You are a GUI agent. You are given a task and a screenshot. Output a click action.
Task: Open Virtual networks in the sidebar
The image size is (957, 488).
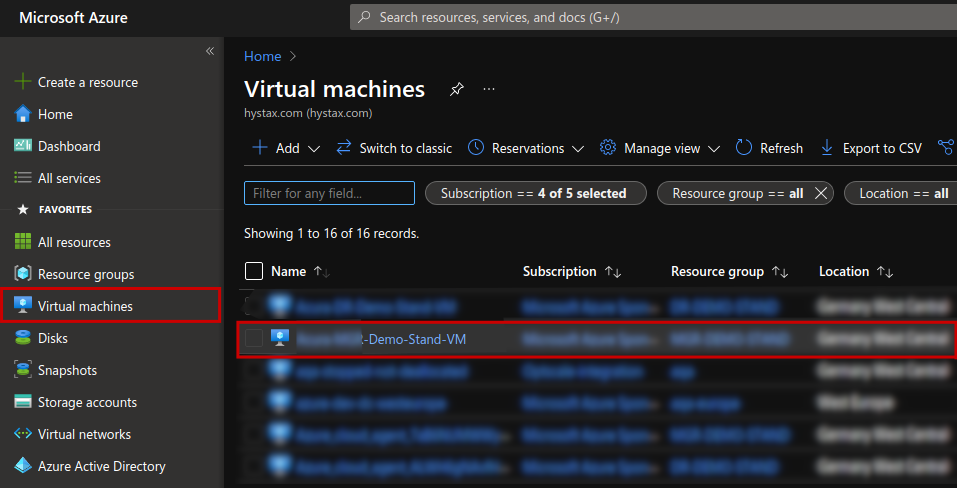pos(84,434)
